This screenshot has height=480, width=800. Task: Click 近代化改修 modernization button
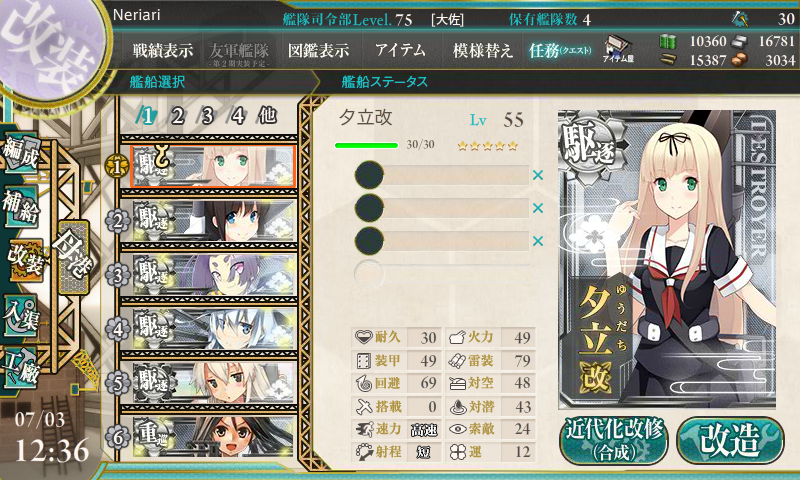tap(614, 440)
